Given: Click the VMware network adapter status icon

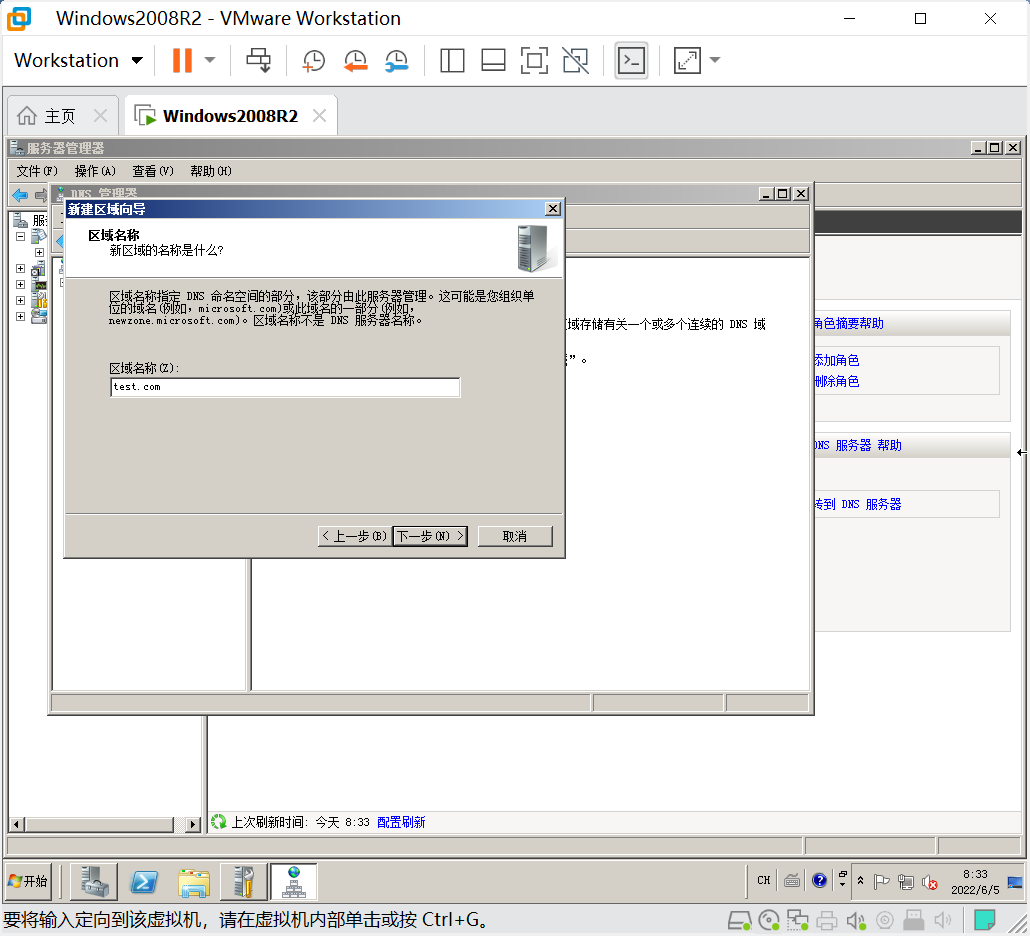Looking at the screenshot, I should click(x=797, y=920).
